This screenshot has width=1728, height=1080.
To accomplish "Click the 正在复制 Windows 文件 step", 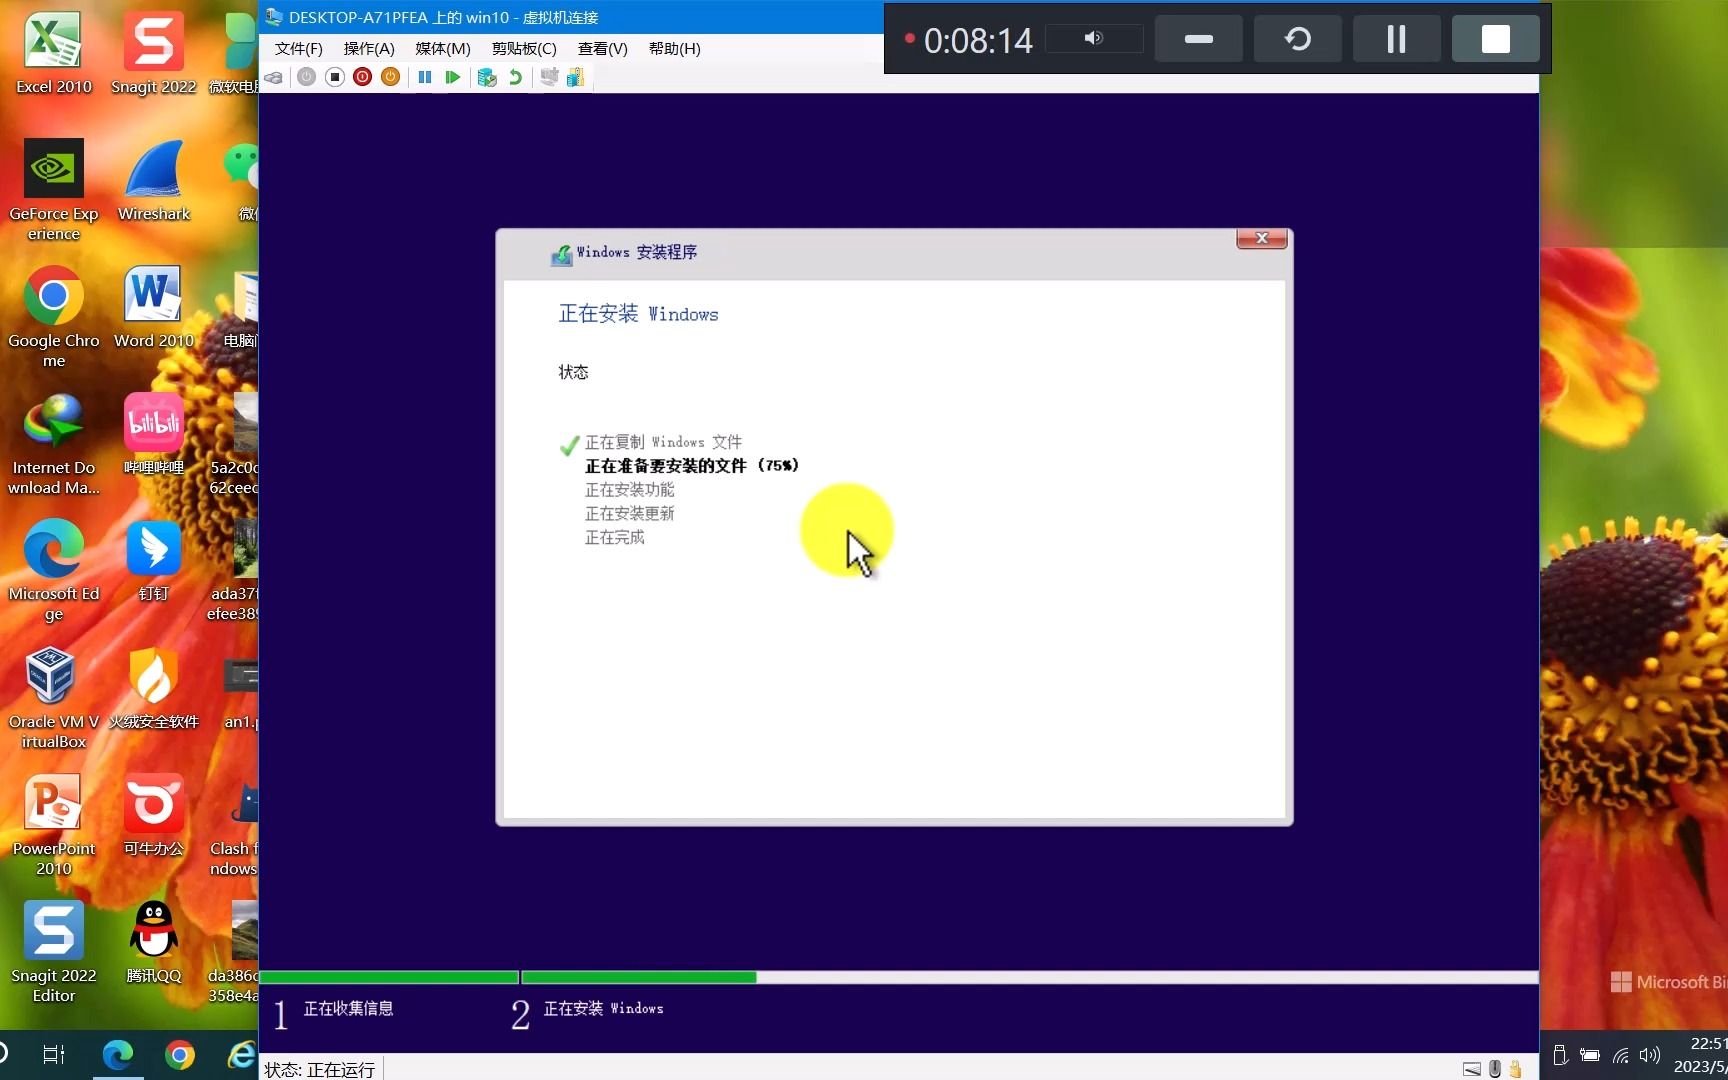I will tap(663, 442).
